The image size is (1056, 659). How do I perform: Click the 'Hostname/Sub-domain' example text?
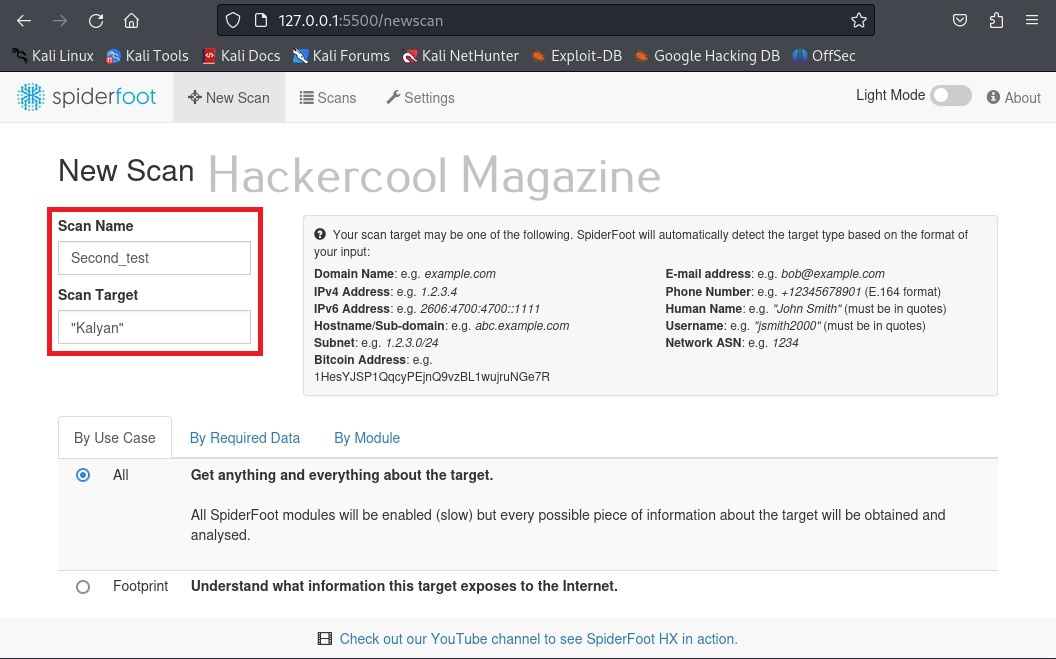(441, 326)
